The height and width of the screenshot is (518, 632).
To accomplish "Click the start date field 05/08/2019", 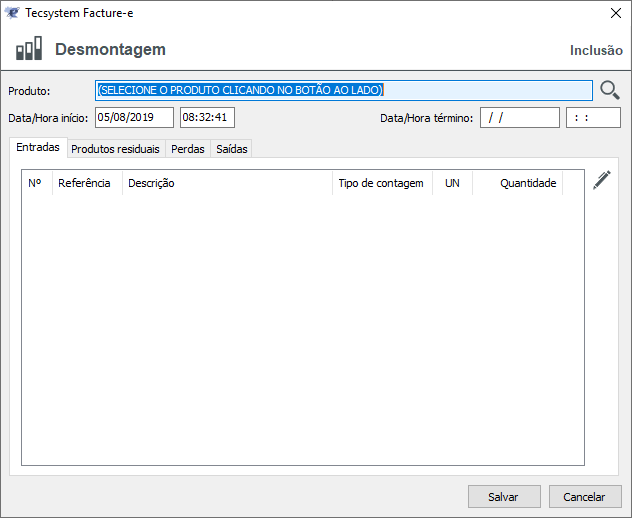I will click(x=134, y=117).
